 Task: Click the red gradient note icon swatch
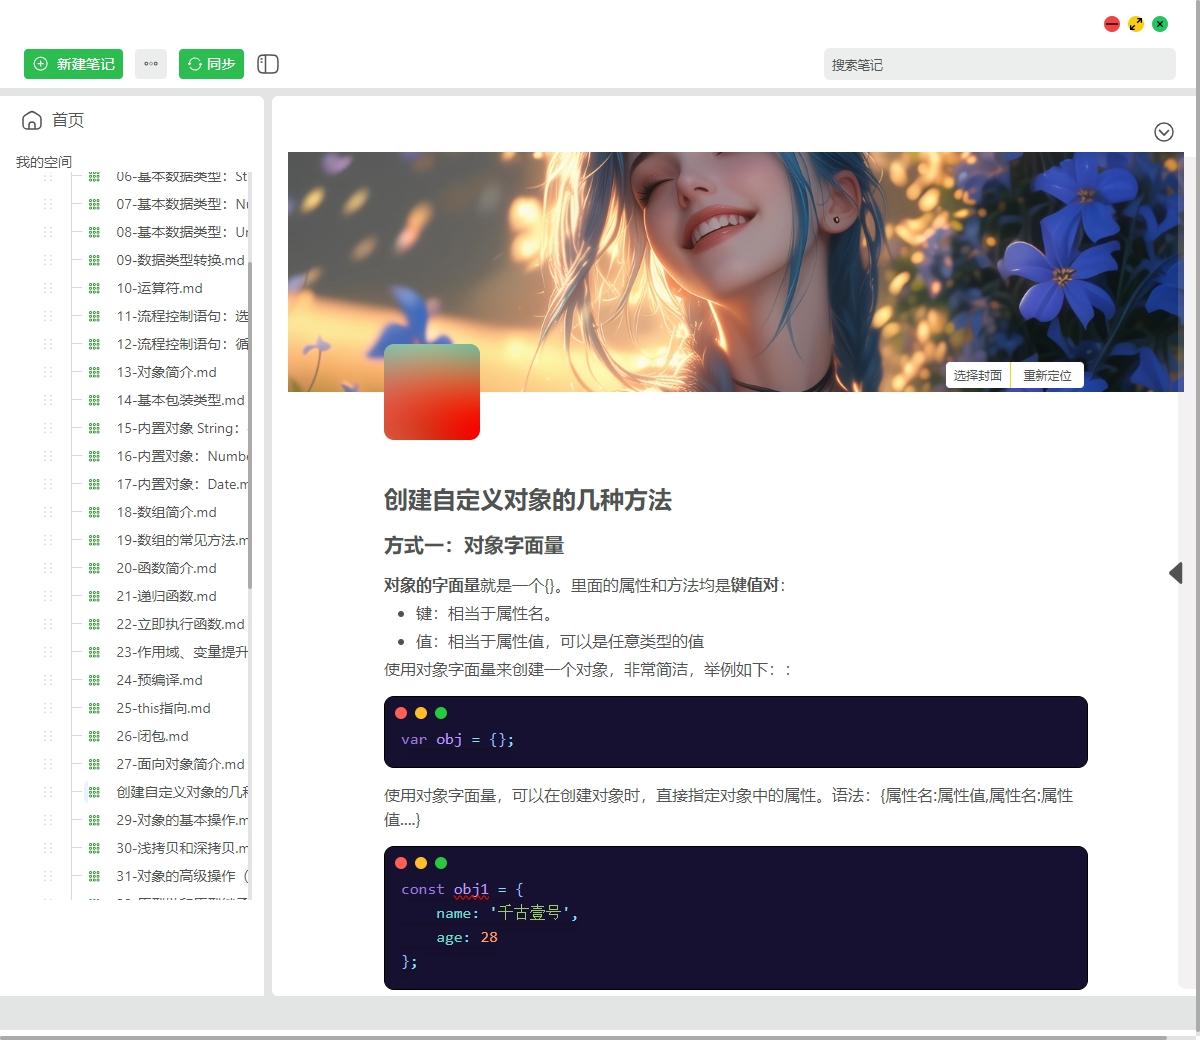431,391
